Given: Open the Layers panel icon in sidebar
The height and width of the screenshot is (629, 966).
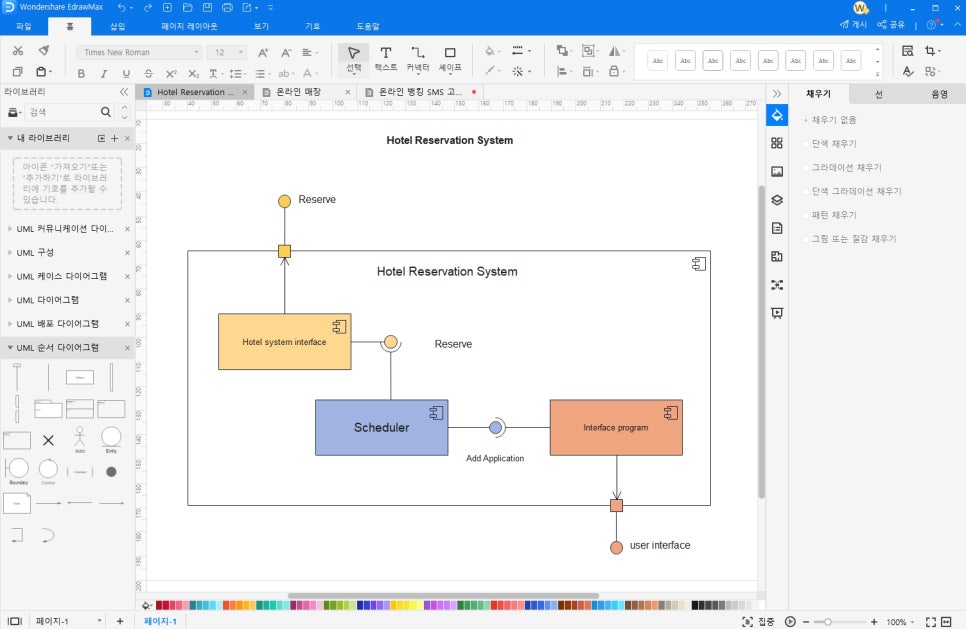Looking at the screenshot, I should pos(777,200).
